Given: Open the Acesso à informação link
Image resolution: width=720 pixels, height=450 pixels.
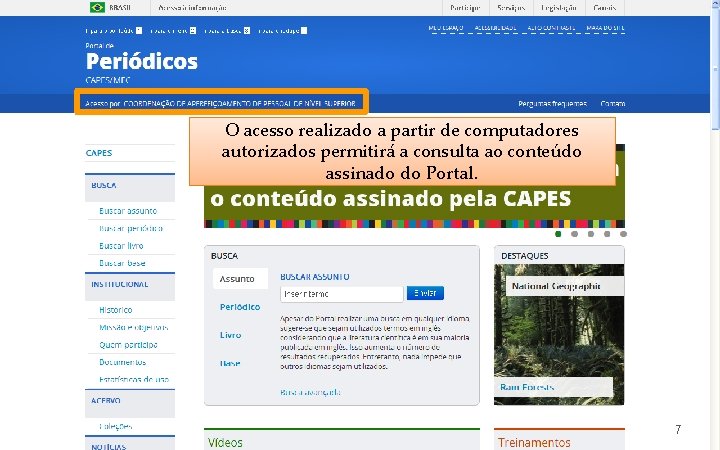Looking at the screenshot, I should point(192,8).
